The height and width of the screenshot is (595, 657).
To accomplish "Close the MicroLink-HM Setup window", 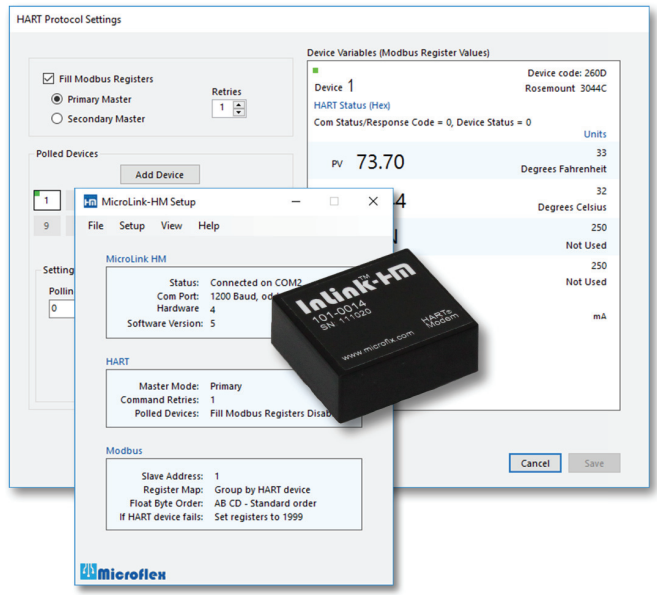I will [x=373, y=202].
